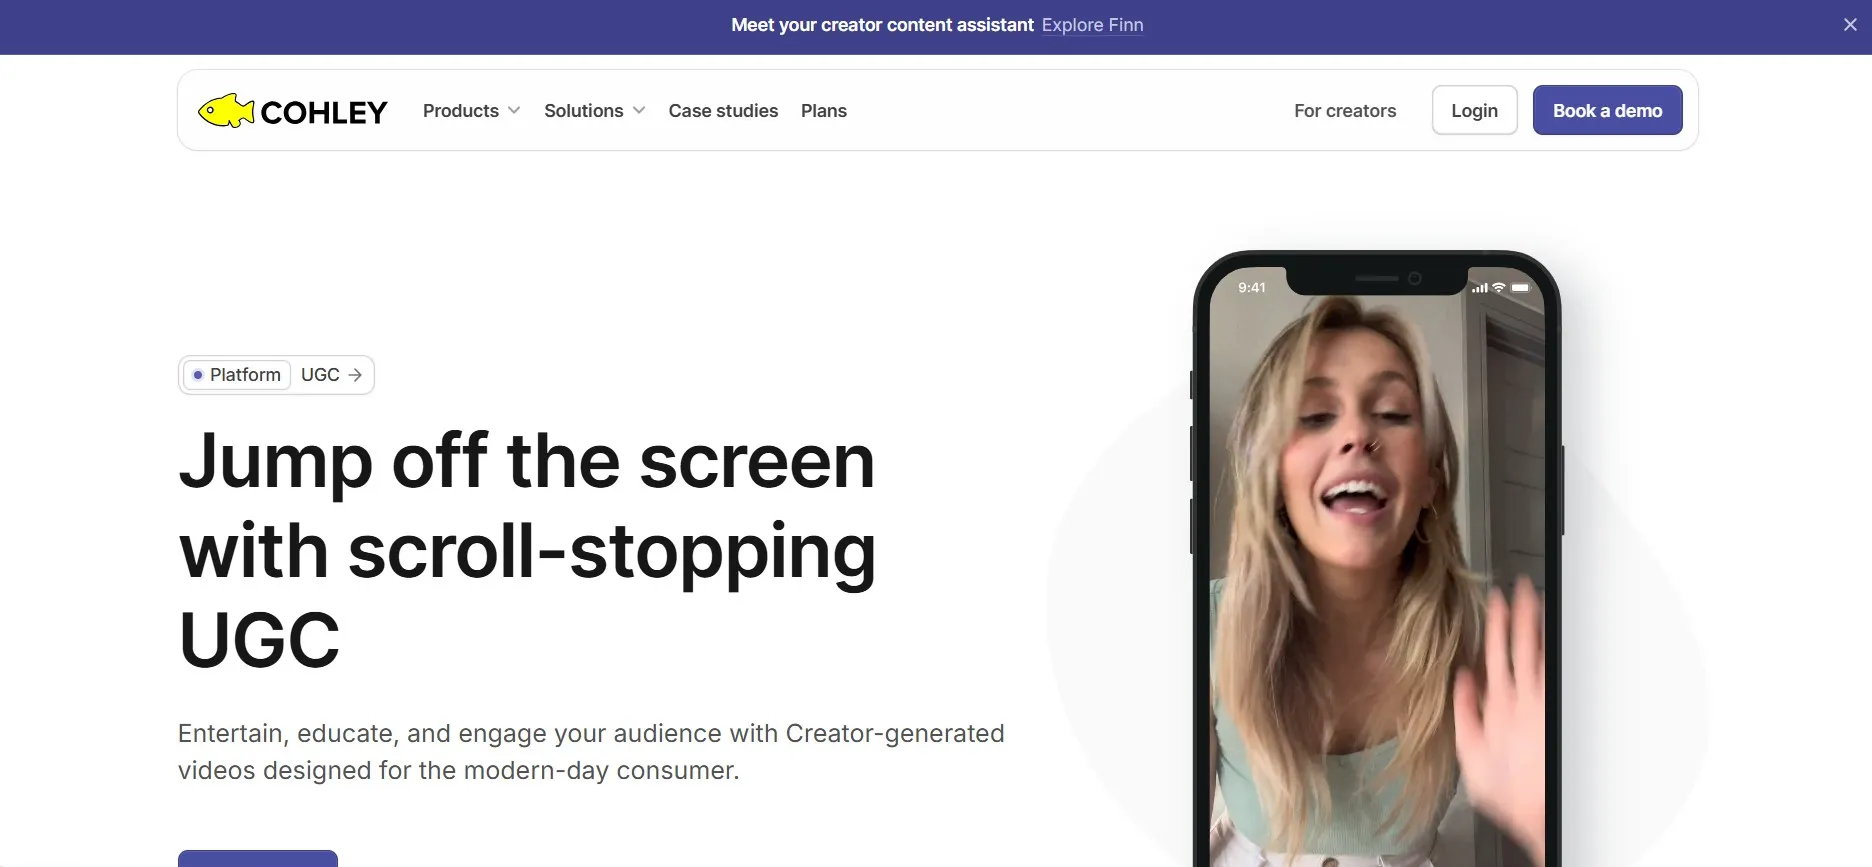Image resolution: width=1872 pixels, height=867 pixels.
Task: Click the Cohley fish logo
Action: point(226,111)
